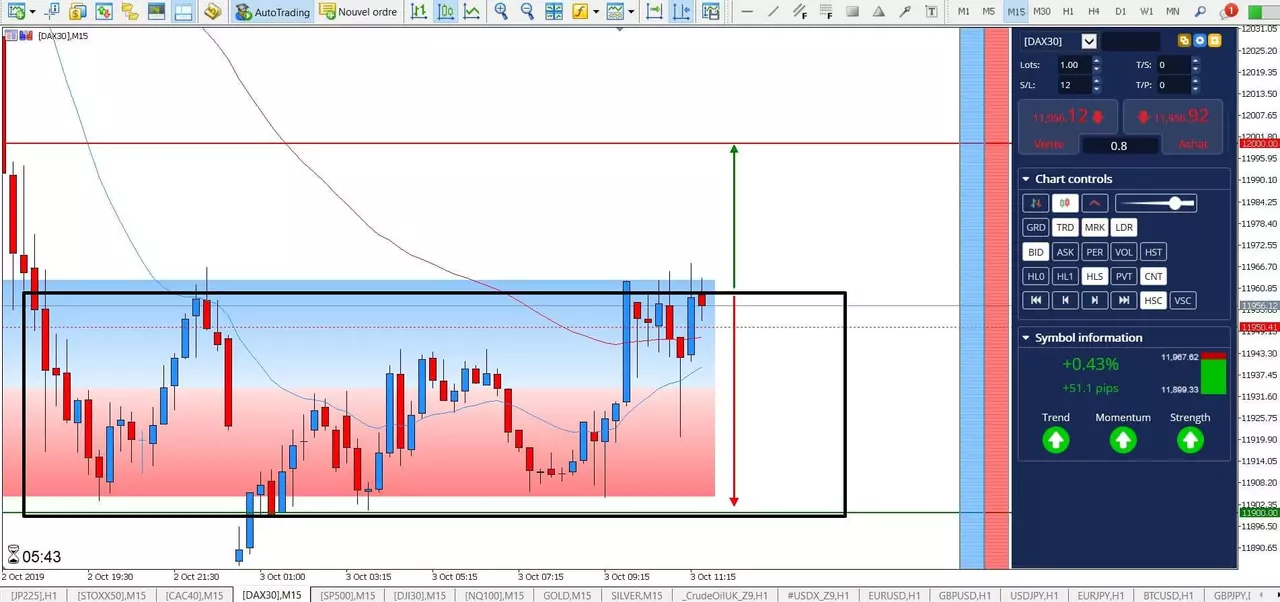This screenshot has height=602, width=1280.
Task: Click the HLS chart control button
Action: (x=1095, y=276)
